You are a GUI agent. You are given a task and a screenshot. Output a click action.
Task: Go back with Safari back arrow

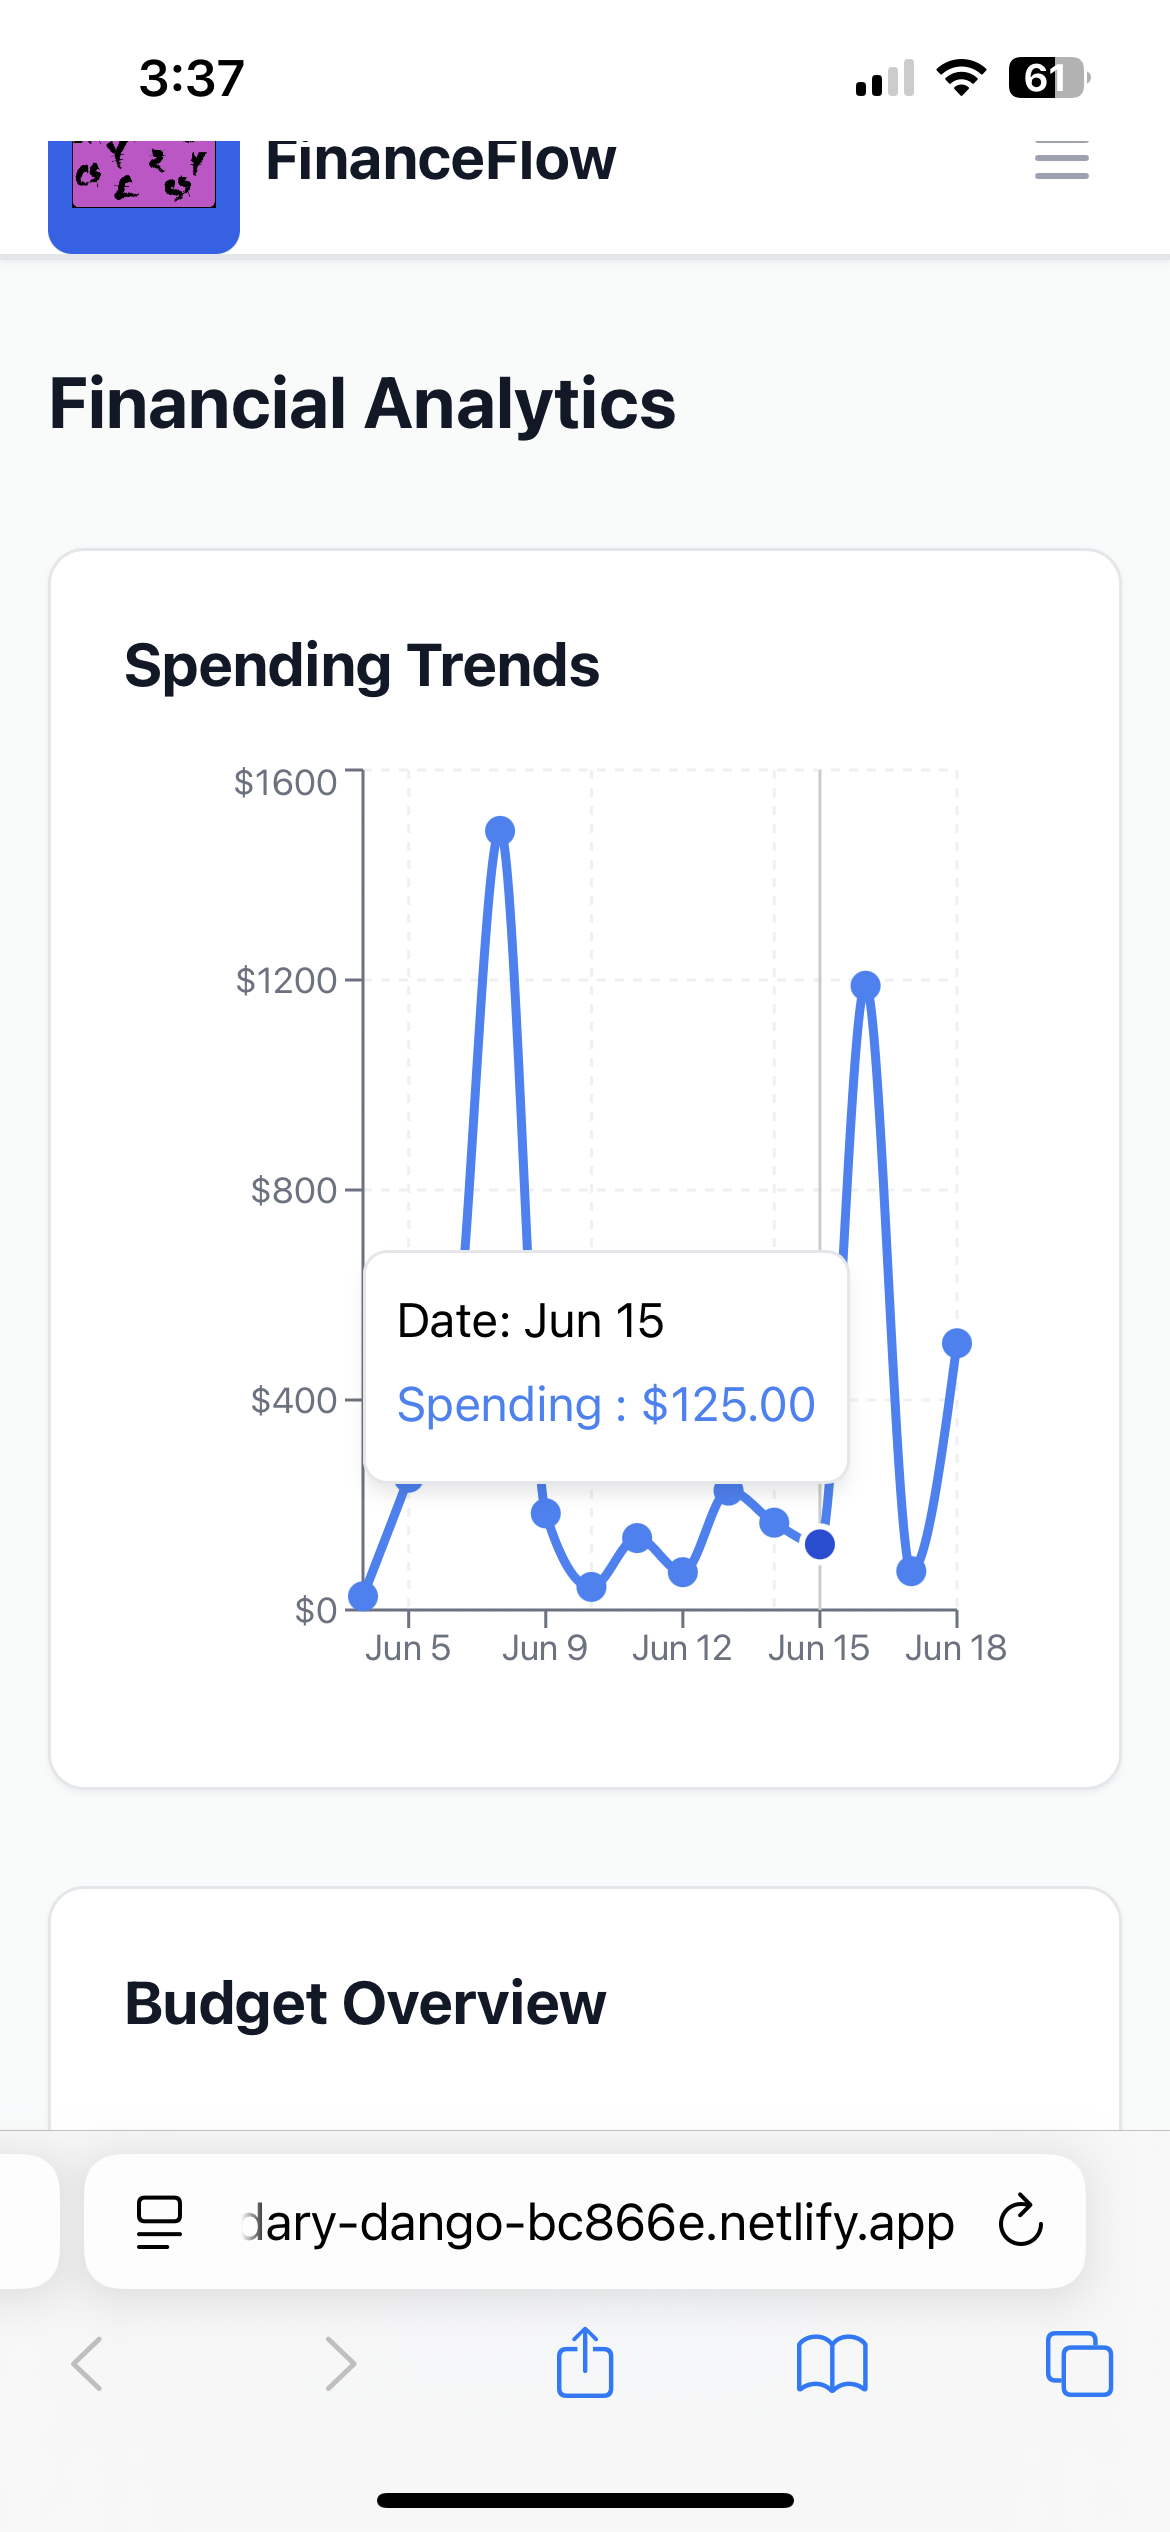88,2364
